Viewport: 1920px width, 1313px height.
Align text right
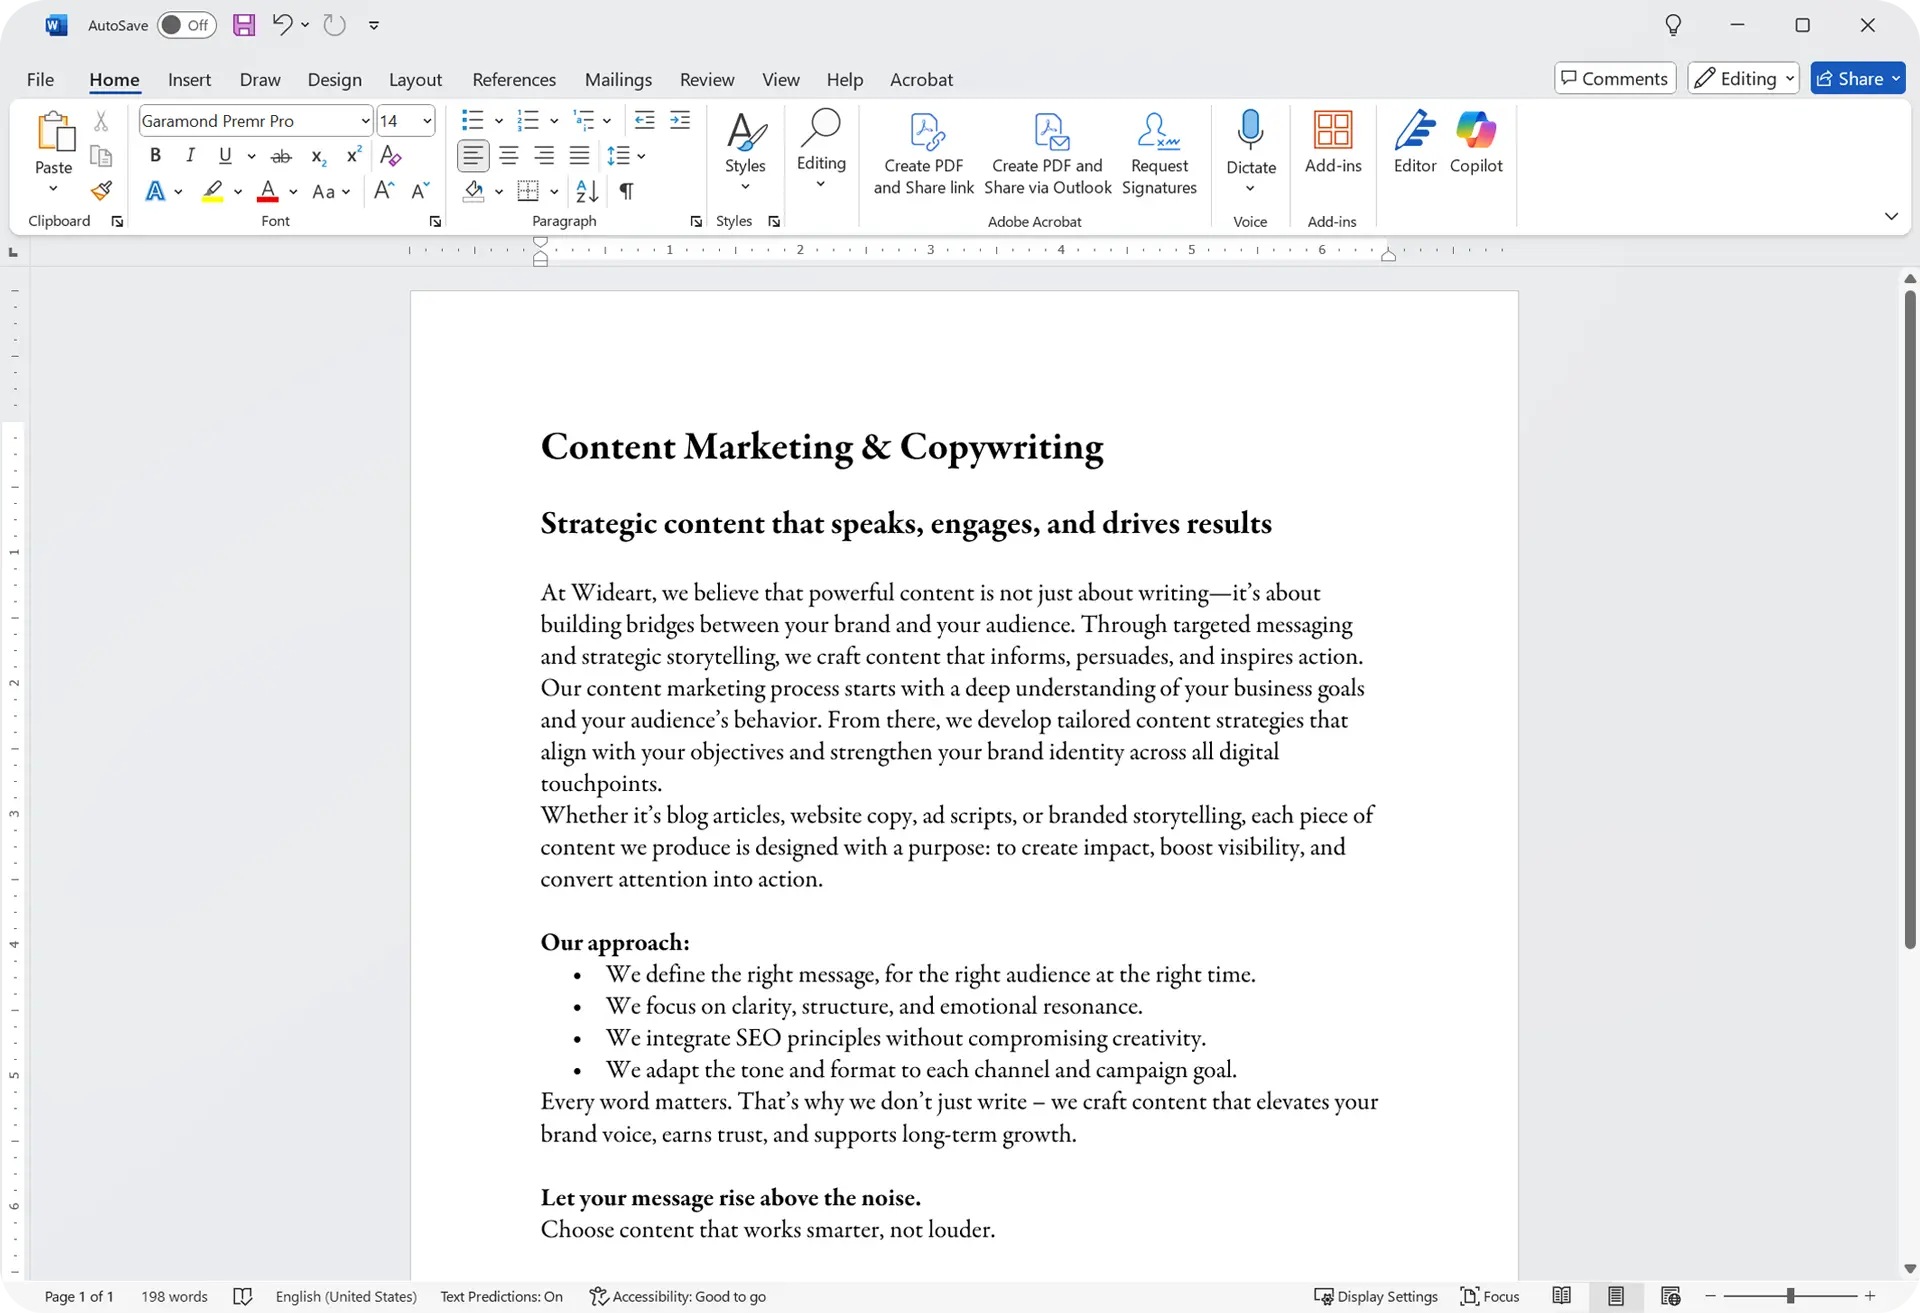click(x=544, y=155)
